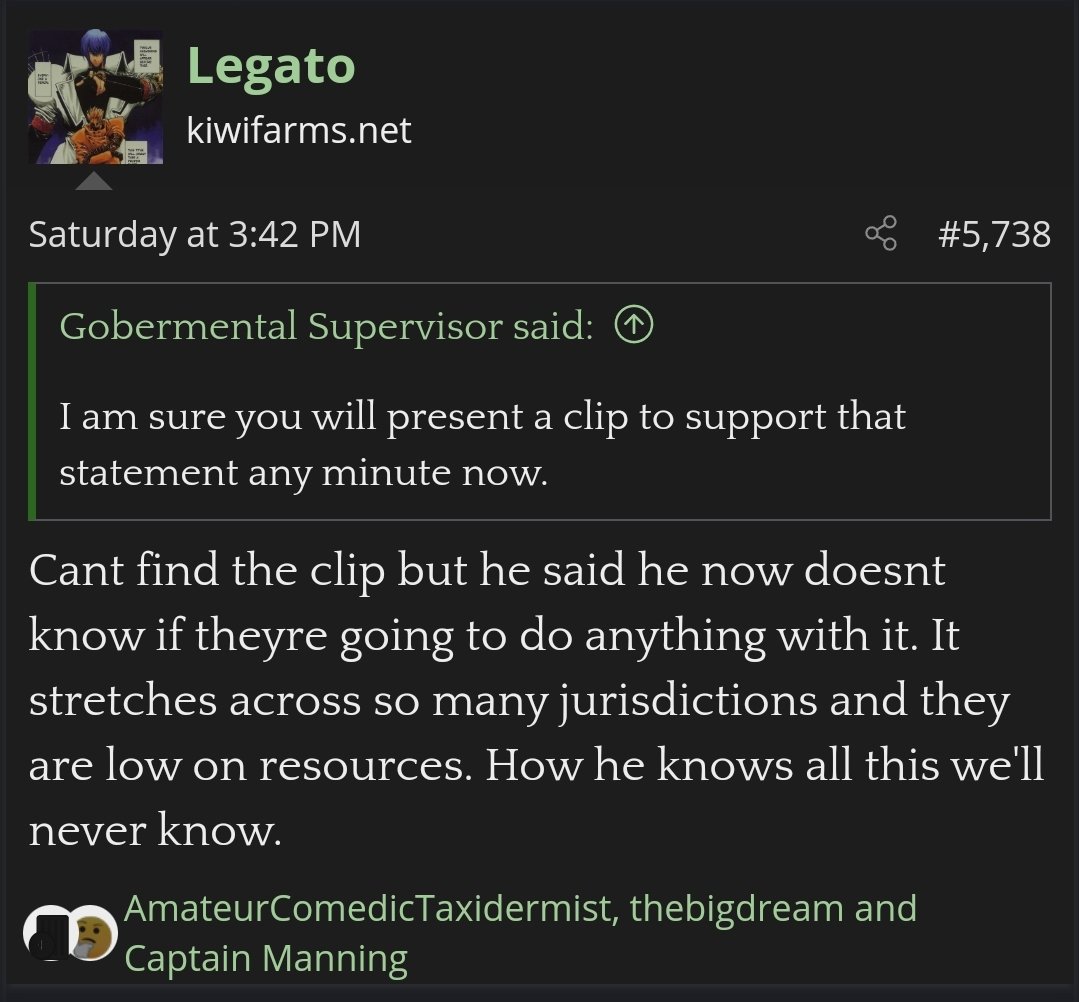Open Legato's avatar image

(x=96, y=97)
